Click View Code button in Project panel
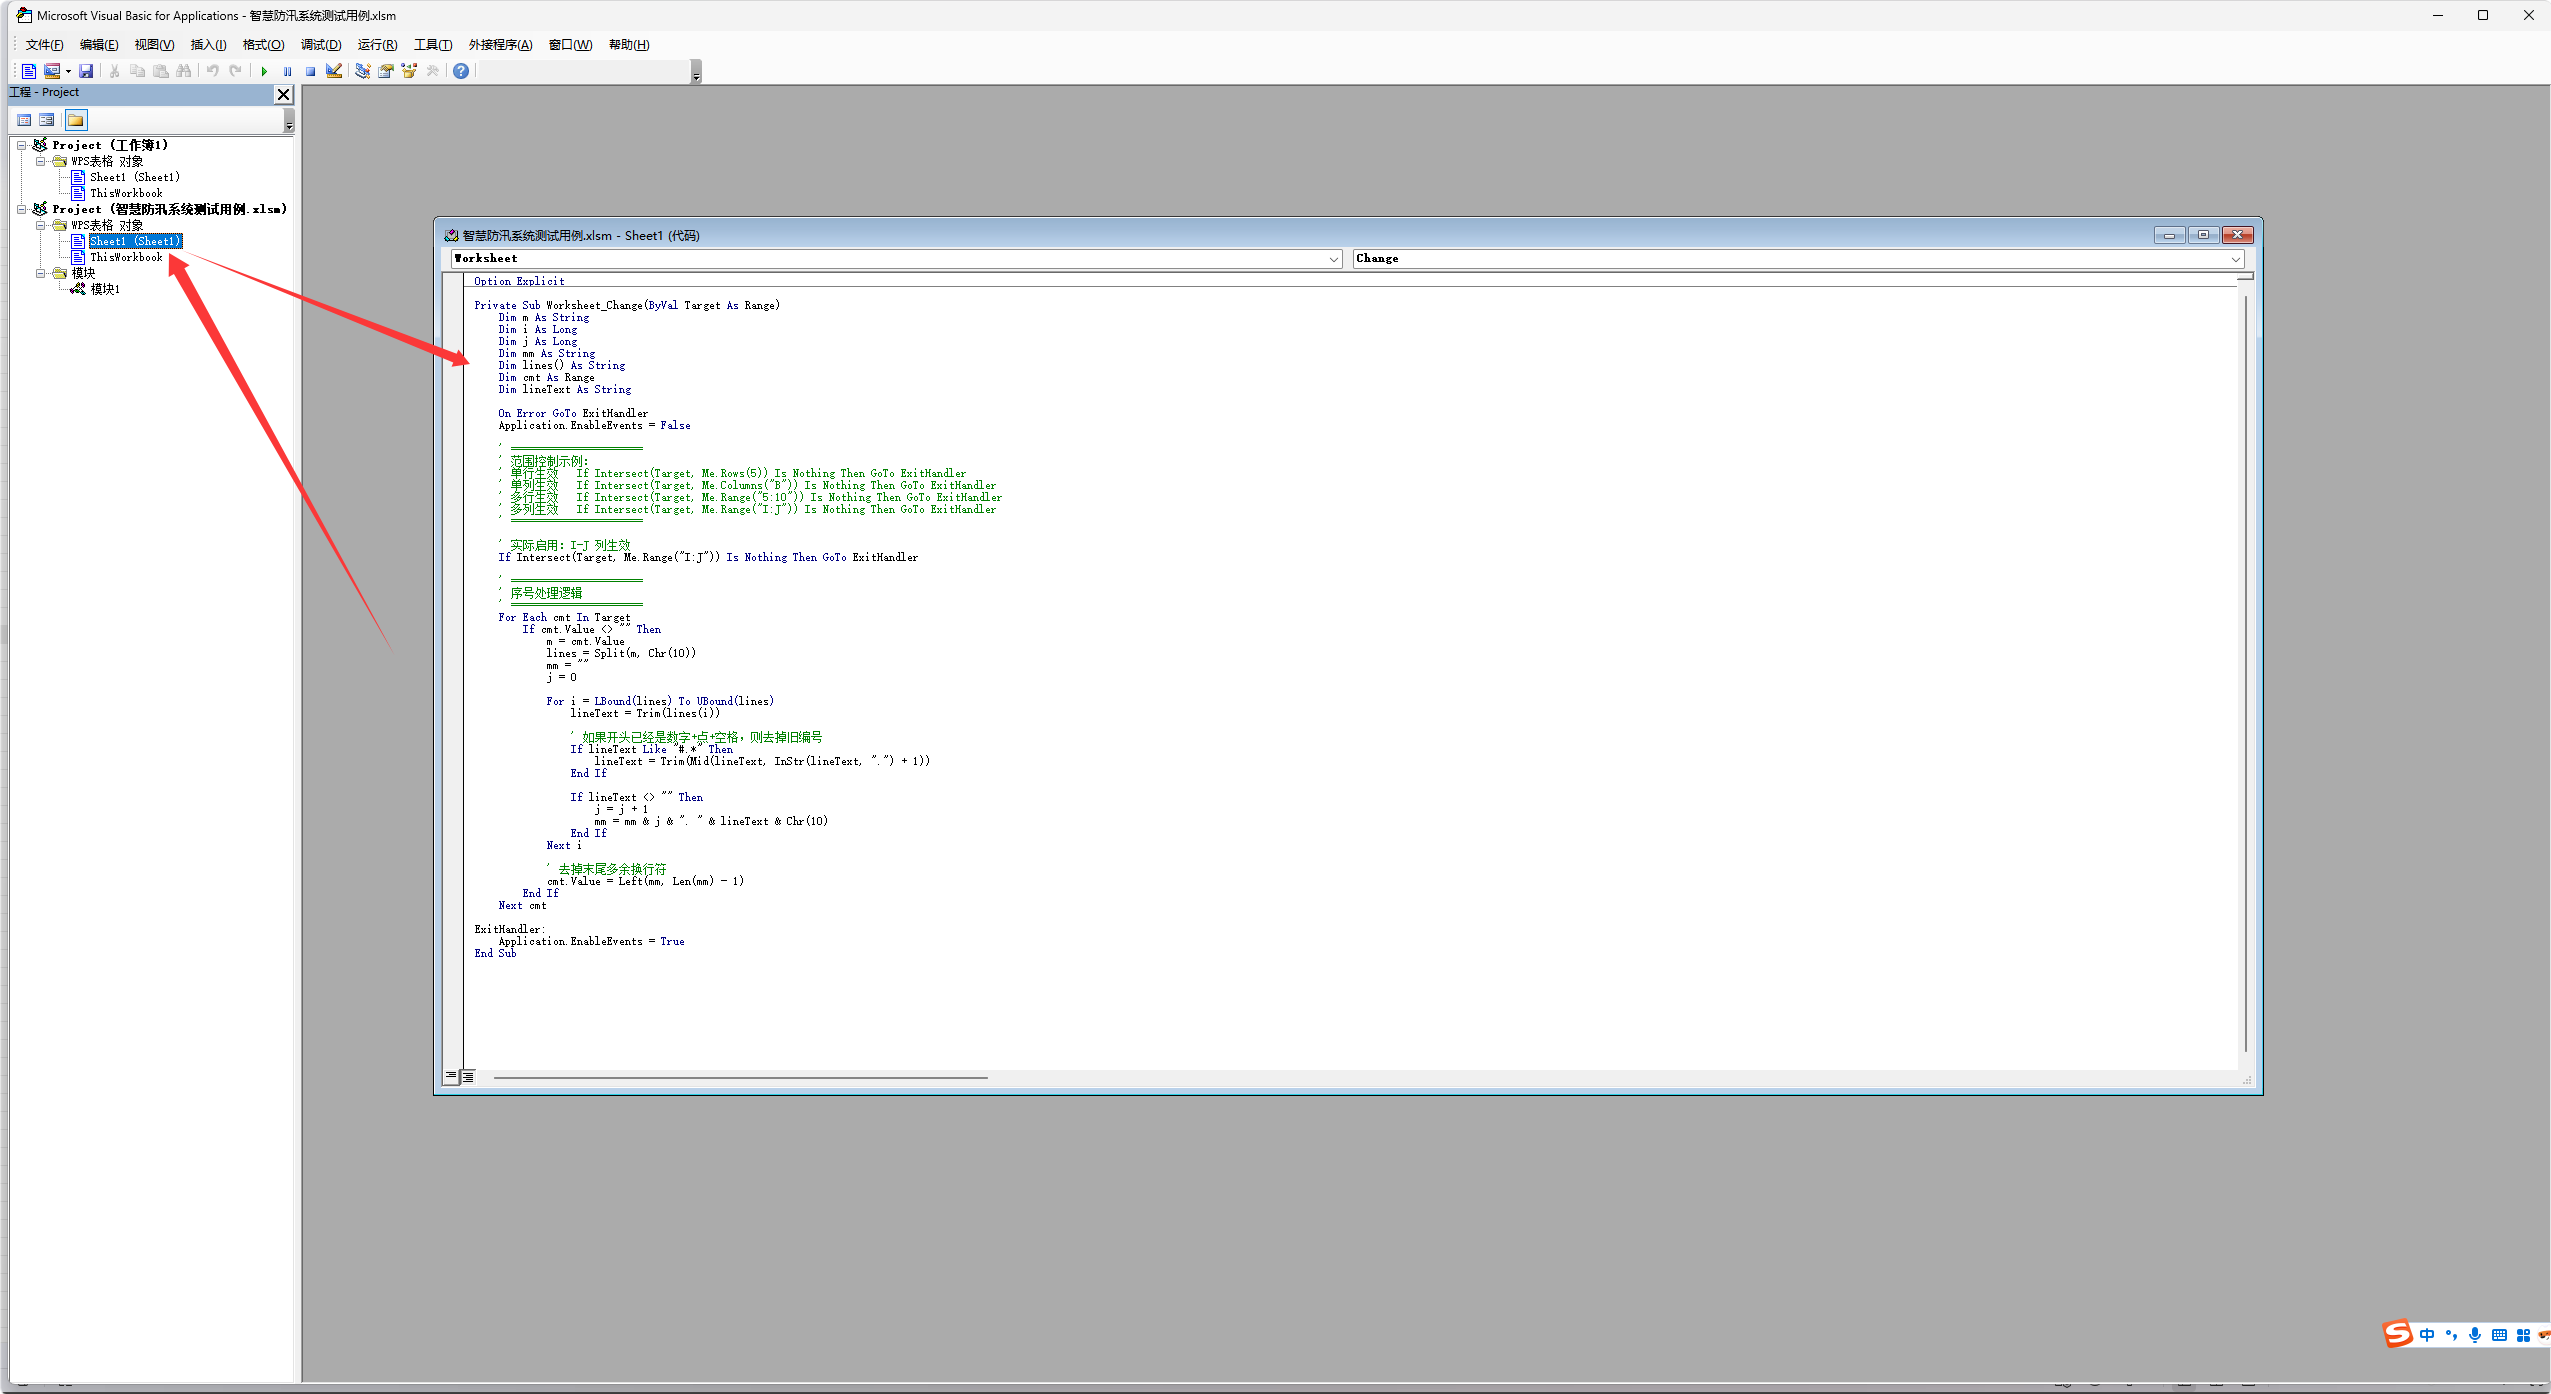Viewport: 2551px width, 1394px height. [24, 120]
